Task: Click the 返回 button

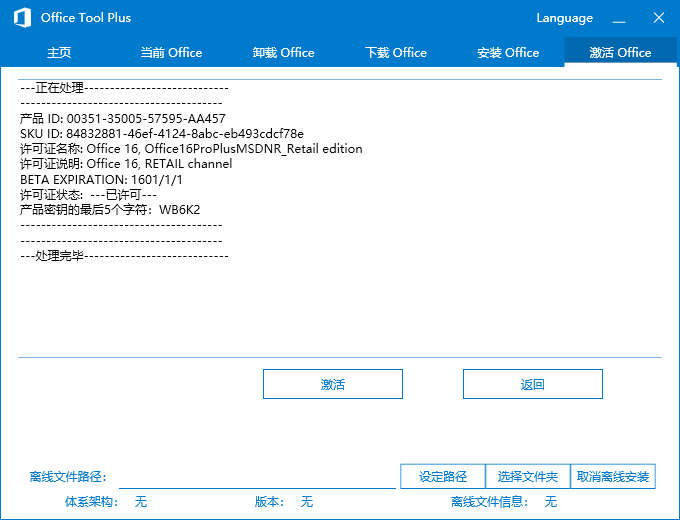Action: pos(532,384)
